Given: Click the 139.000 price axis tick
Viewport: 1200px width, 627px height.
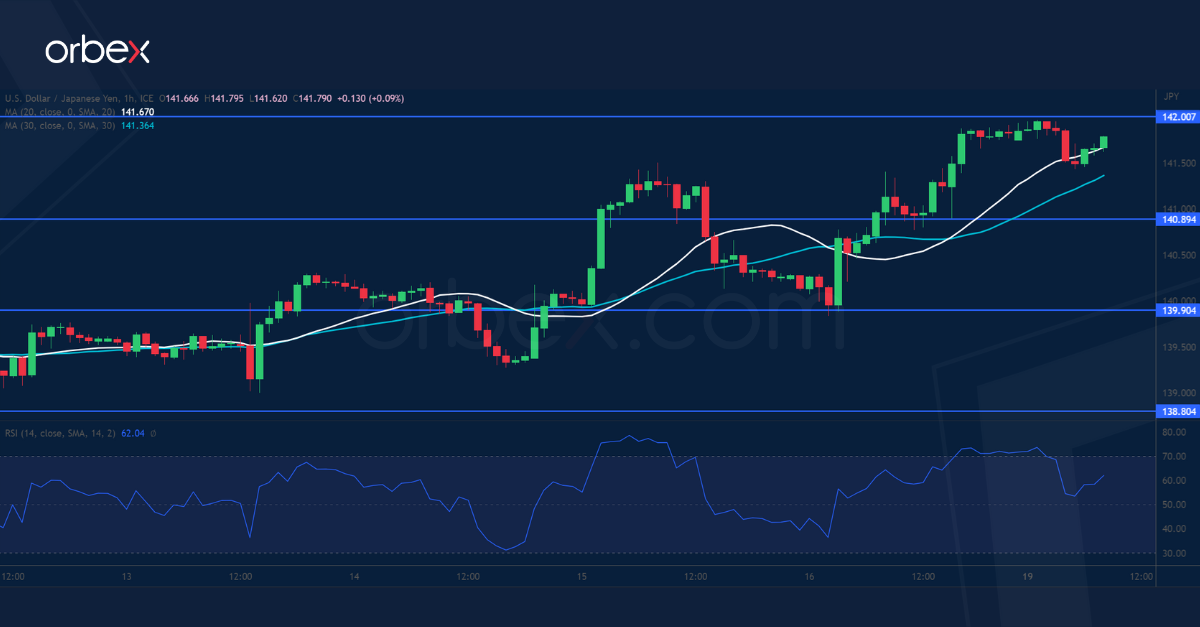Looking at the screenshot, I should 1178,393.
